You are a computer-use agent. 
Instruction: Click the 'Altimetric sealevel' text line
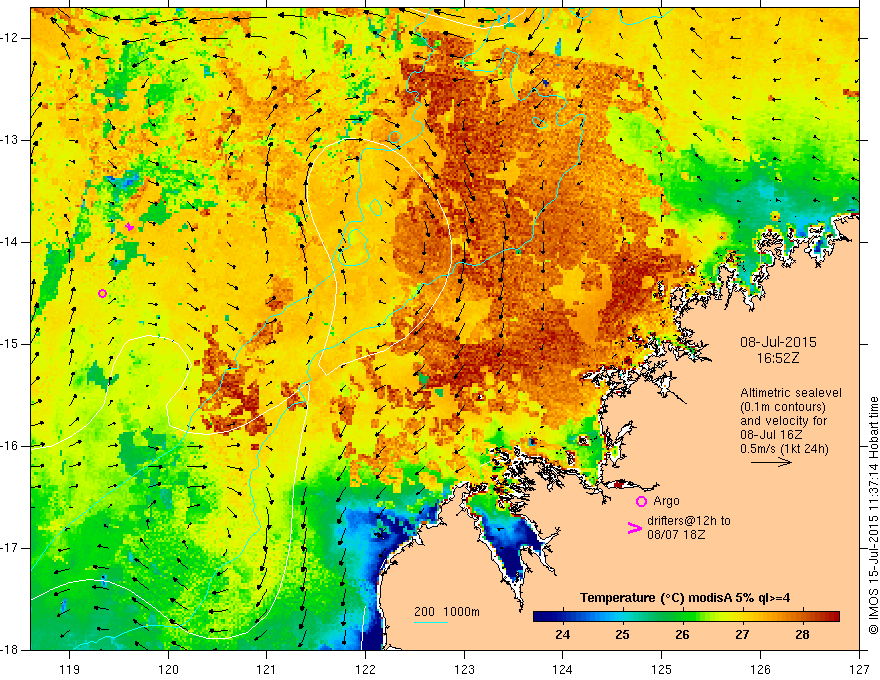coord(791,393)
